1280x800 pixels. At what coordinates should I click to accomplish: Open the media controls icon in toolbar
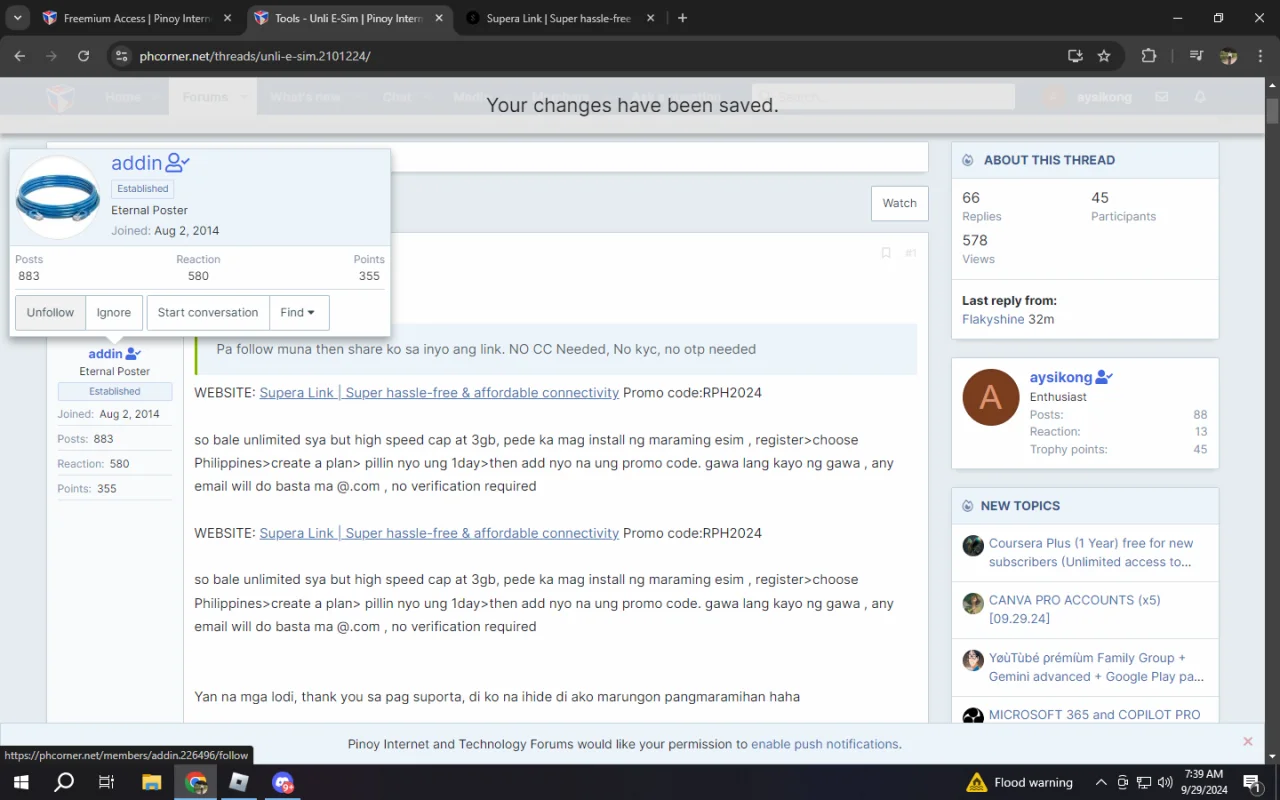1196,56
